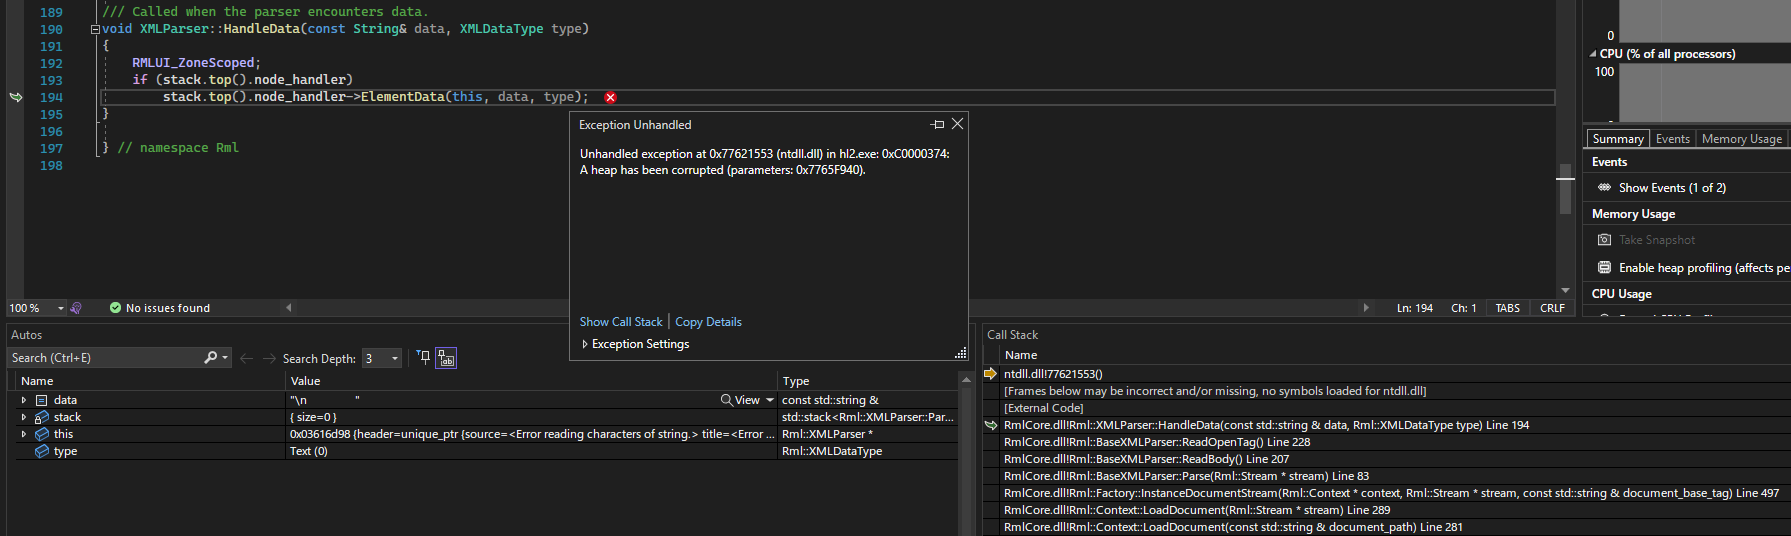Click the editor vertical scrollbar thumb
The height and width of the screenshot is (536, 1791).
(x=1566, y=188)
